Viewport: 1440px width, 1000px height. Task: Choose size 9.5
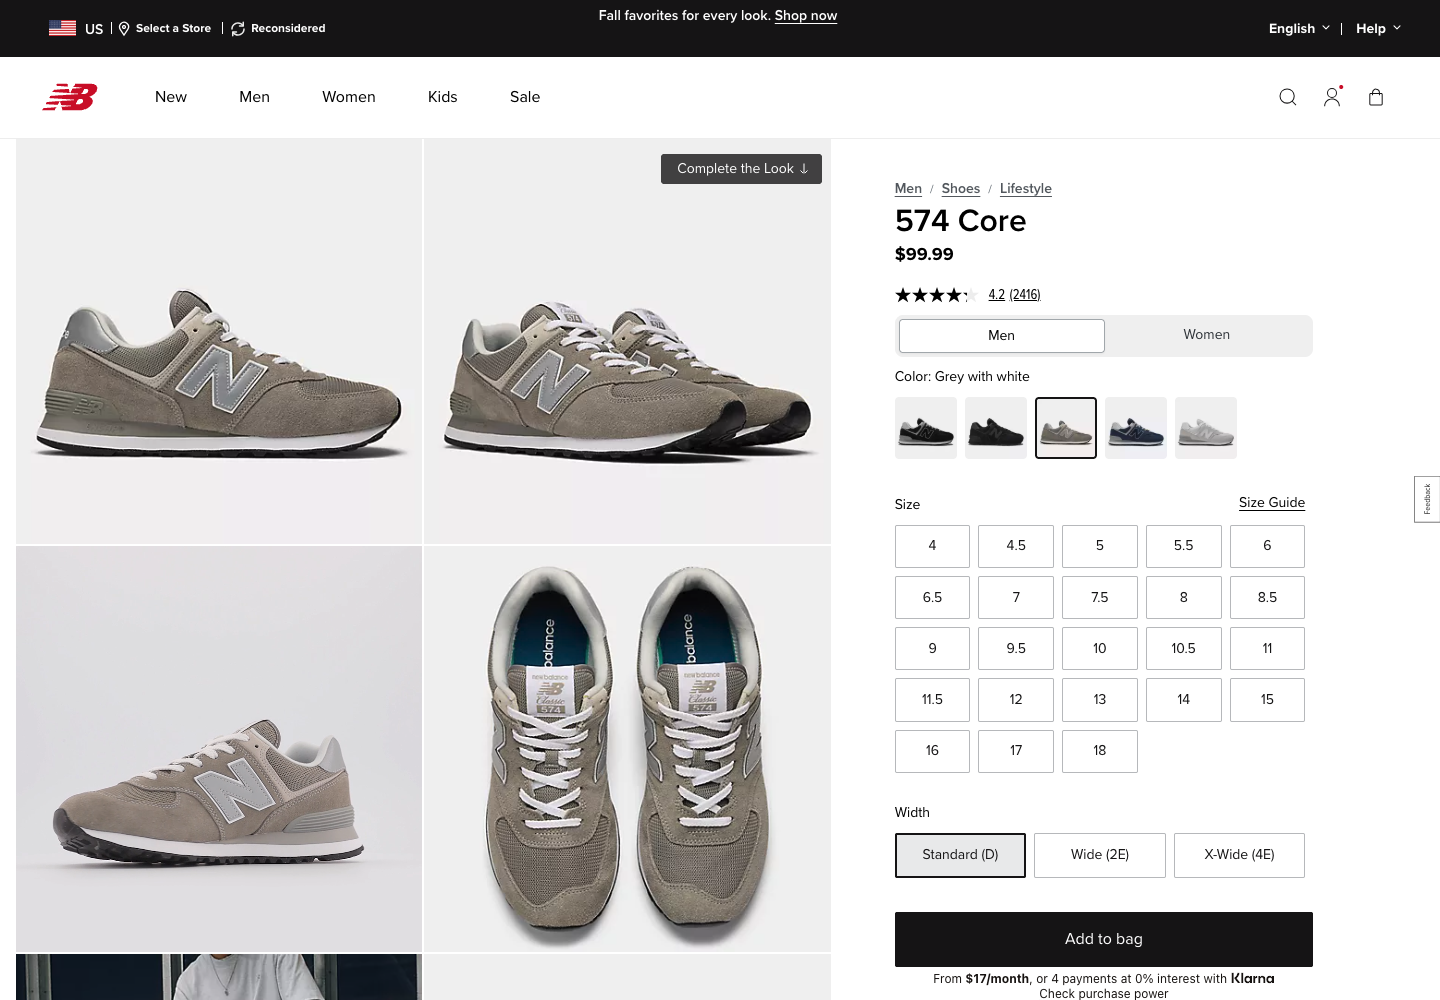point(1016,649)
